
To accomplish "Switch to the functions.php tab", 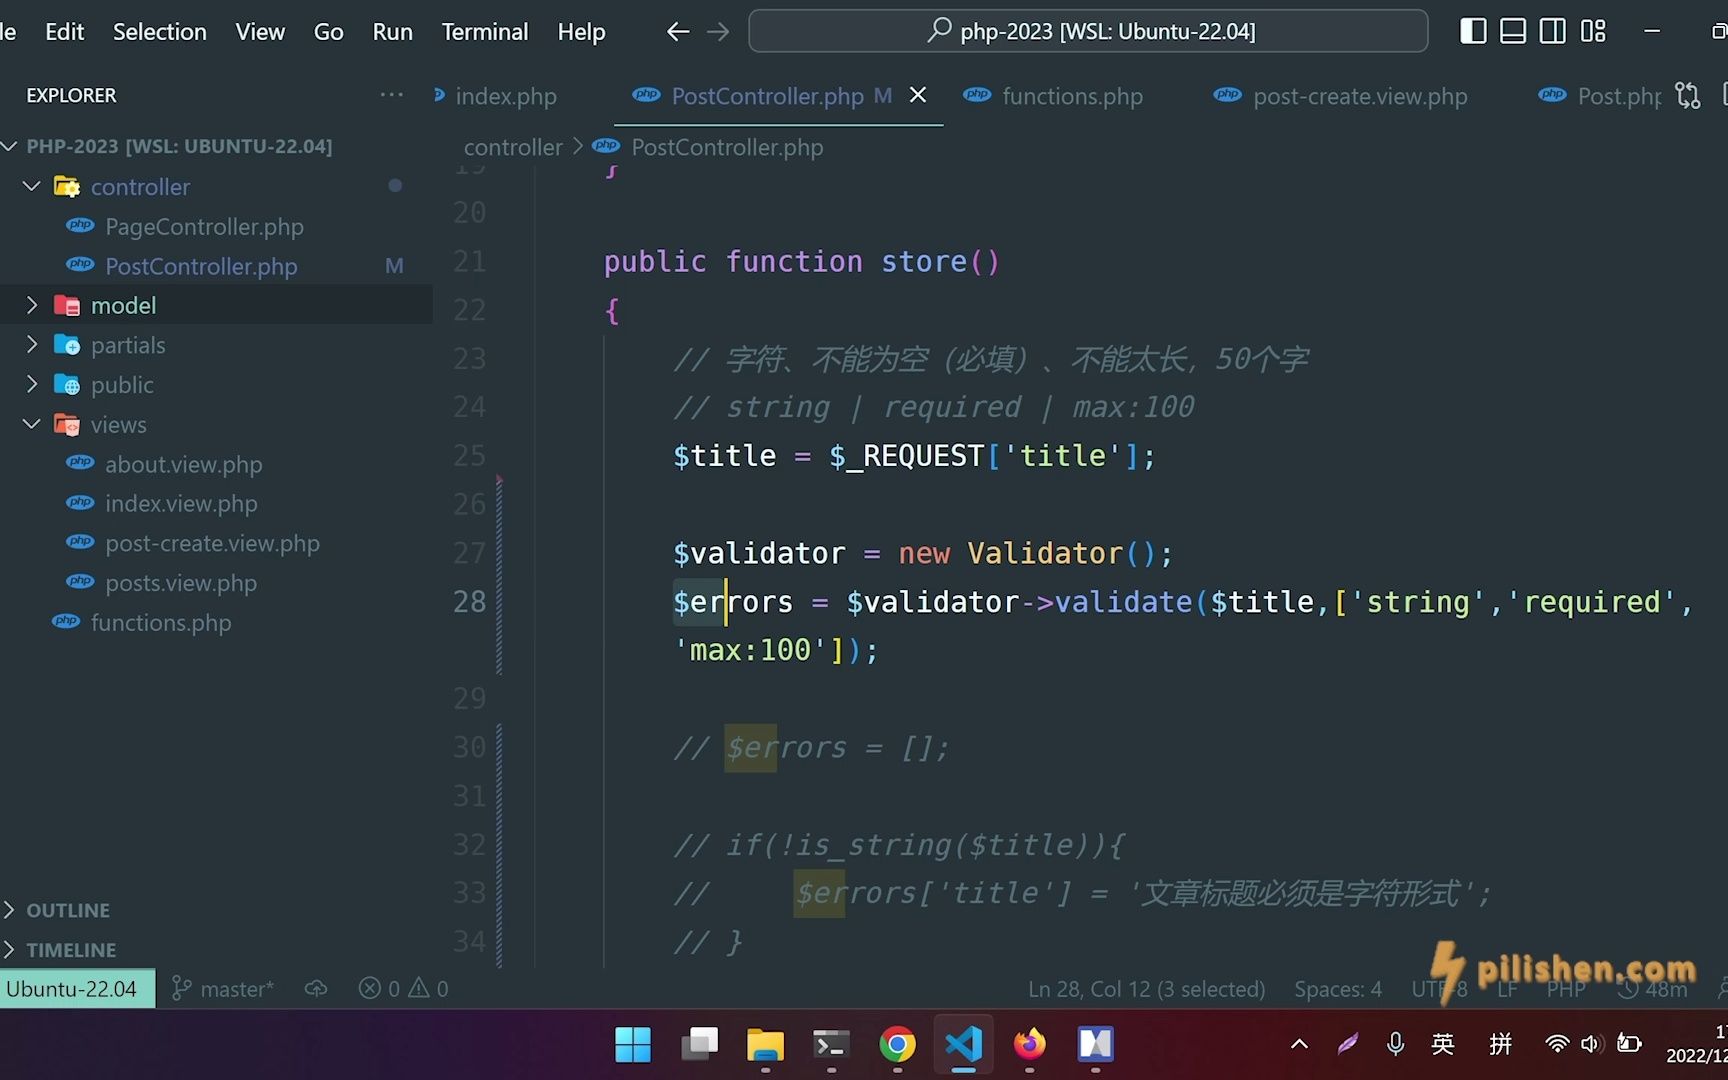I will 1072,95.
